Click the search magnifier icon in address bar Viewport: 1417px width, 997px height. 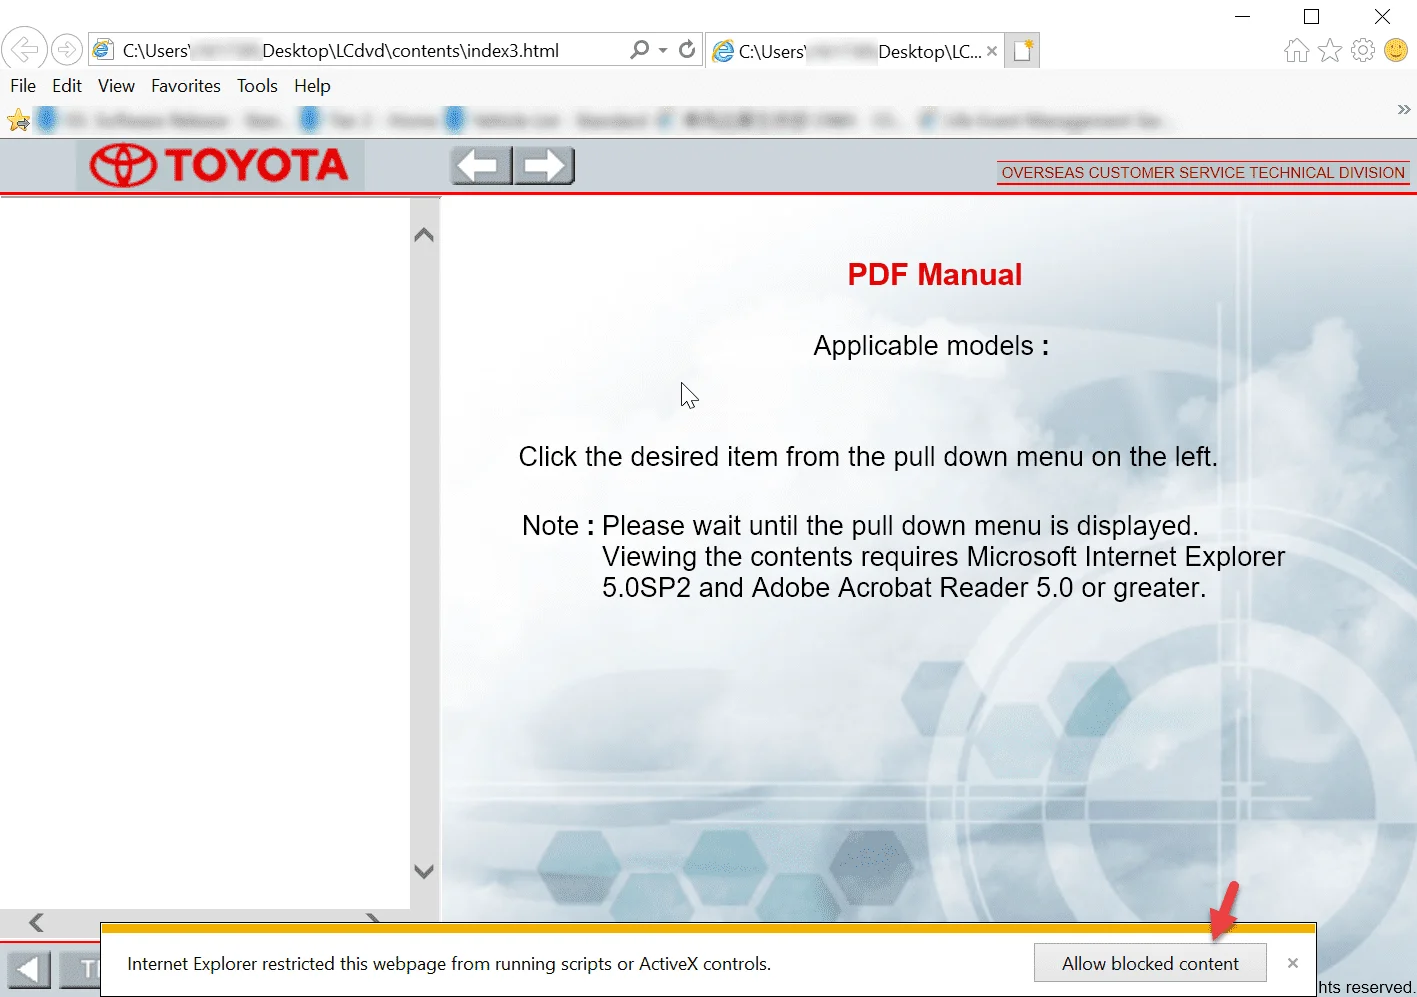tap(639, 49)
